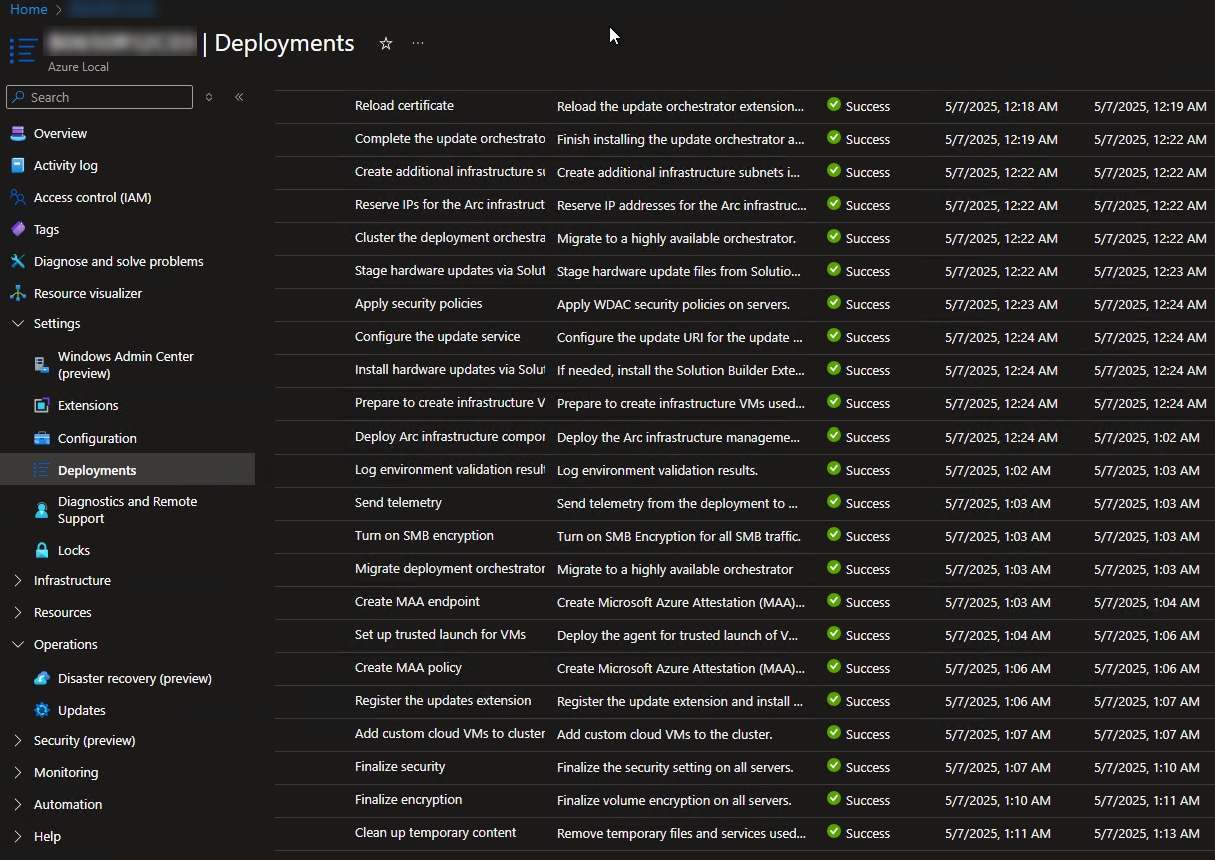Click into the sidebar Search field
The image size is (1215, 860).
pyautogui.click(x=99, y=97)
